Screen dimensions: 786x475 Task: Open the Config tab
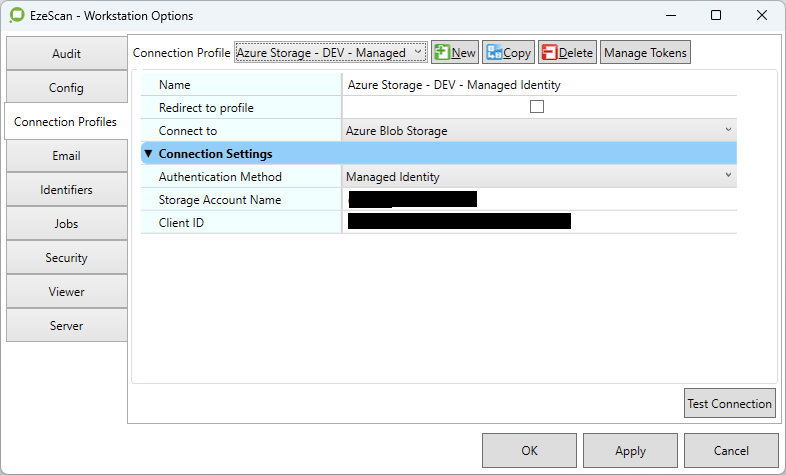(66, 88)
